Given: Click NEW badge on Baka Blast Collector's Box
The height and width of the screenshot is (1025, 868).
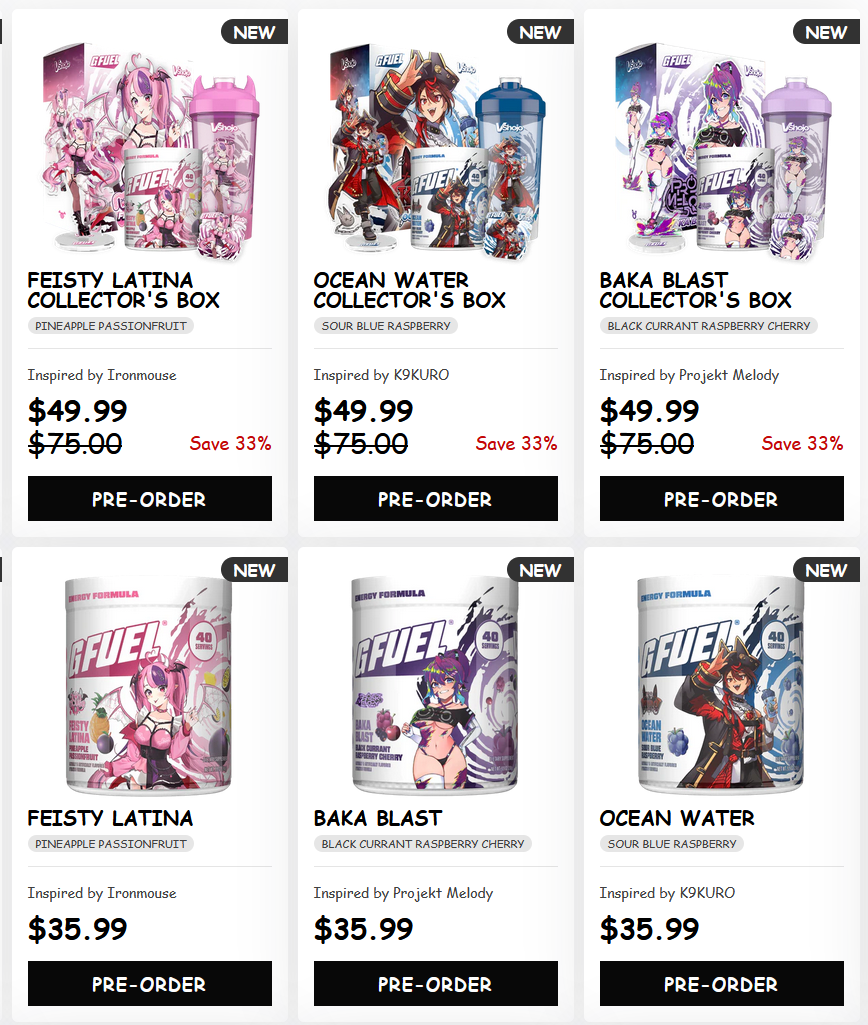Looking at the screenshot, I should [x=826, y=32].
